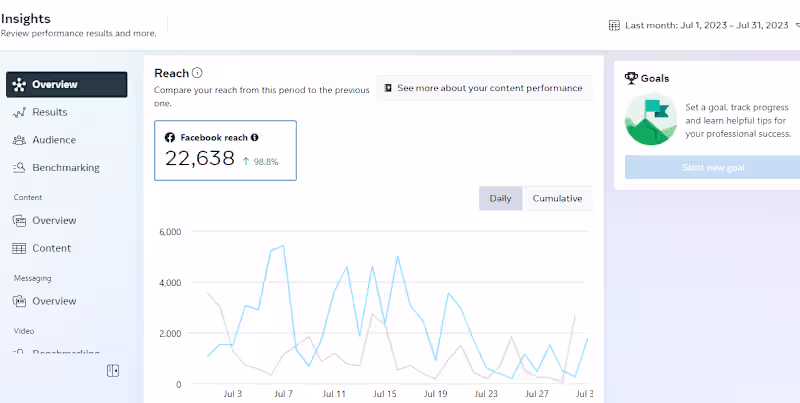Go to Content Overview in the sidebar

(x=54, y=220)
